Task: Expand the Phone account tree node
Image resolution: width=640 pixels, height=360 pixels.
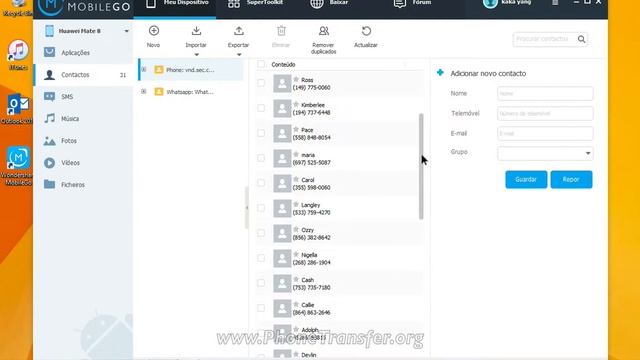Action: pos(144,69)
